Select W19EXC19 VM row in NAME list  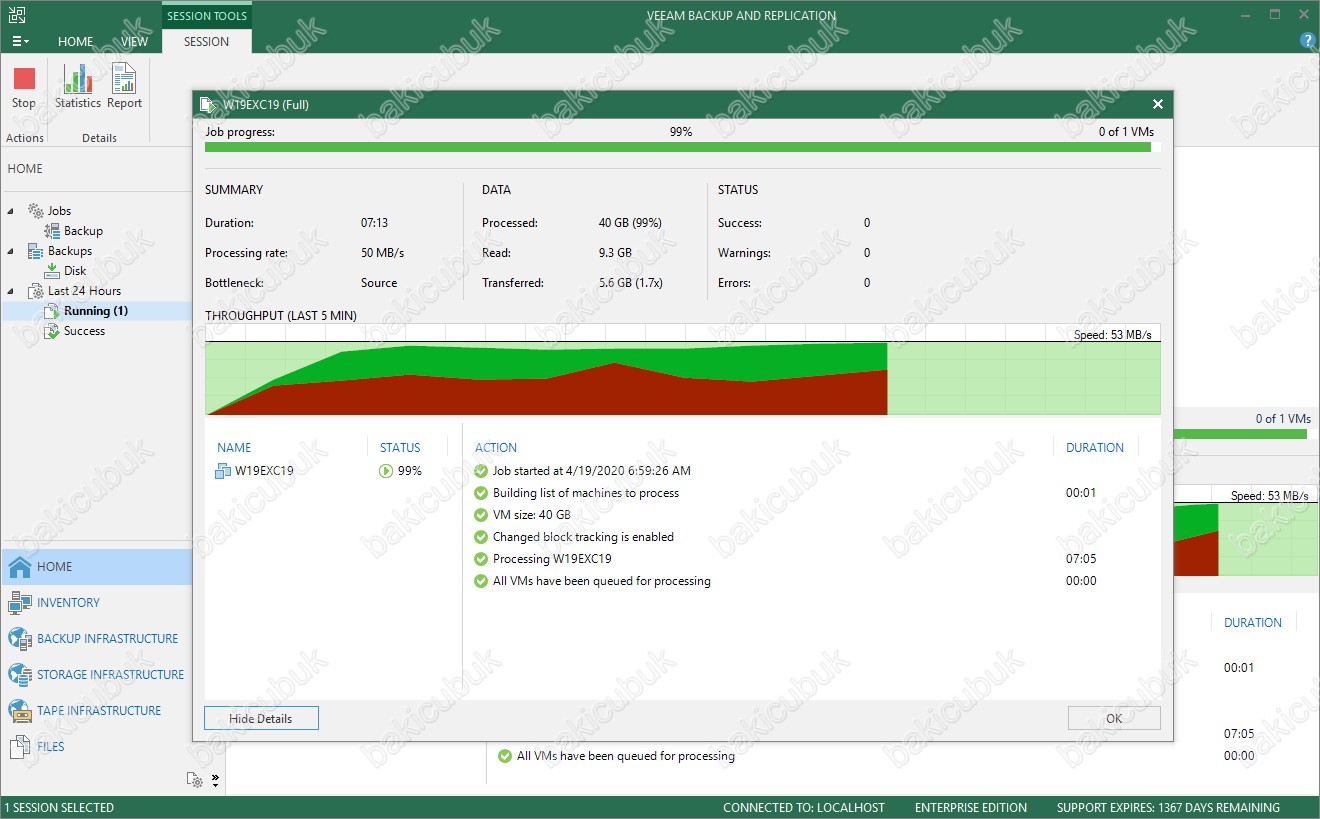pyautogui.click(x=333, y=471)
